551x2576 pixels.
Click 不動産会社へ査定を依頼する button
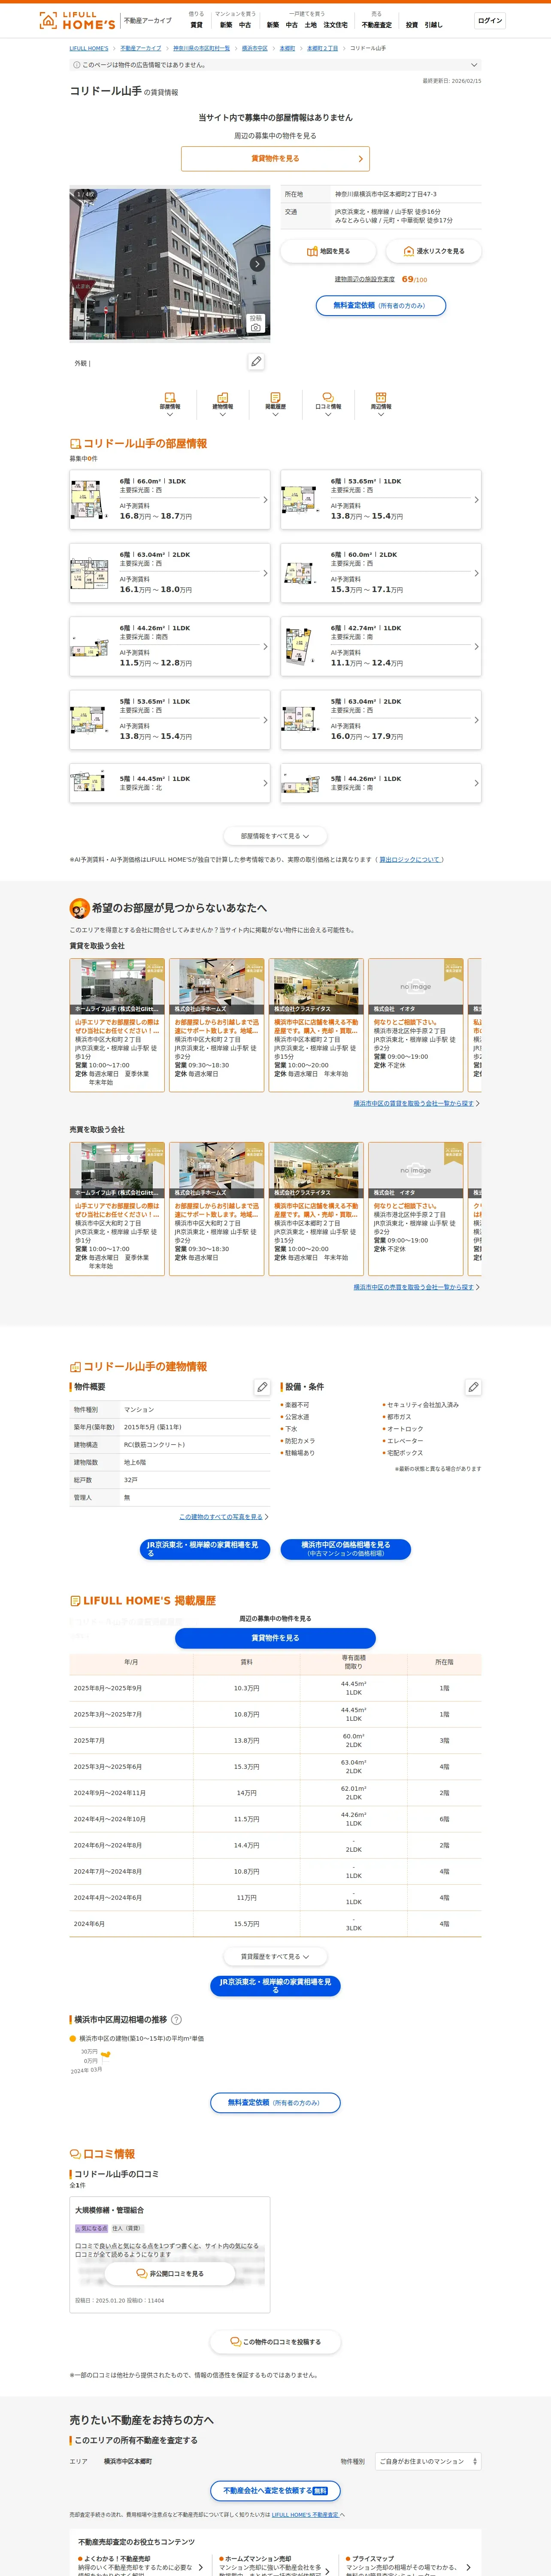point(275,2491)
